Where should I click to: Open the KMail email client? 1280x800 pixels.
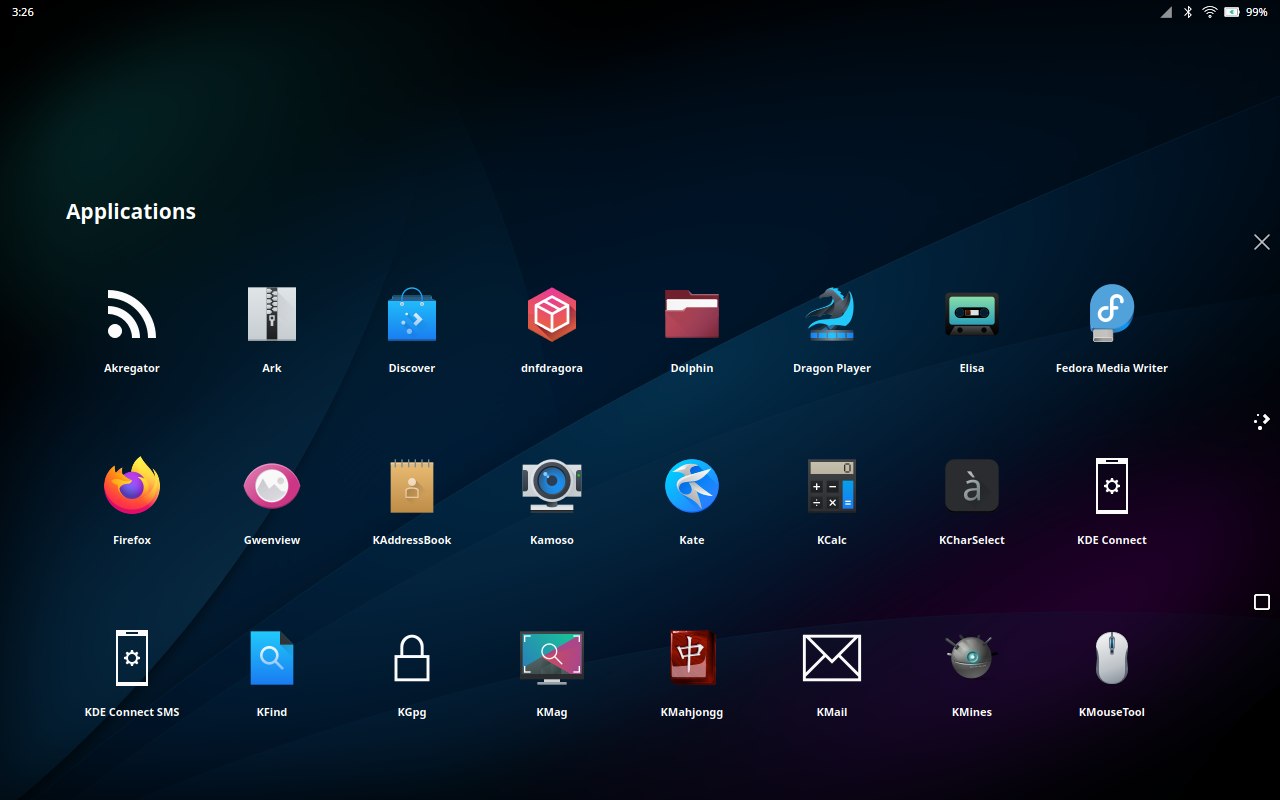pos(832,658)
